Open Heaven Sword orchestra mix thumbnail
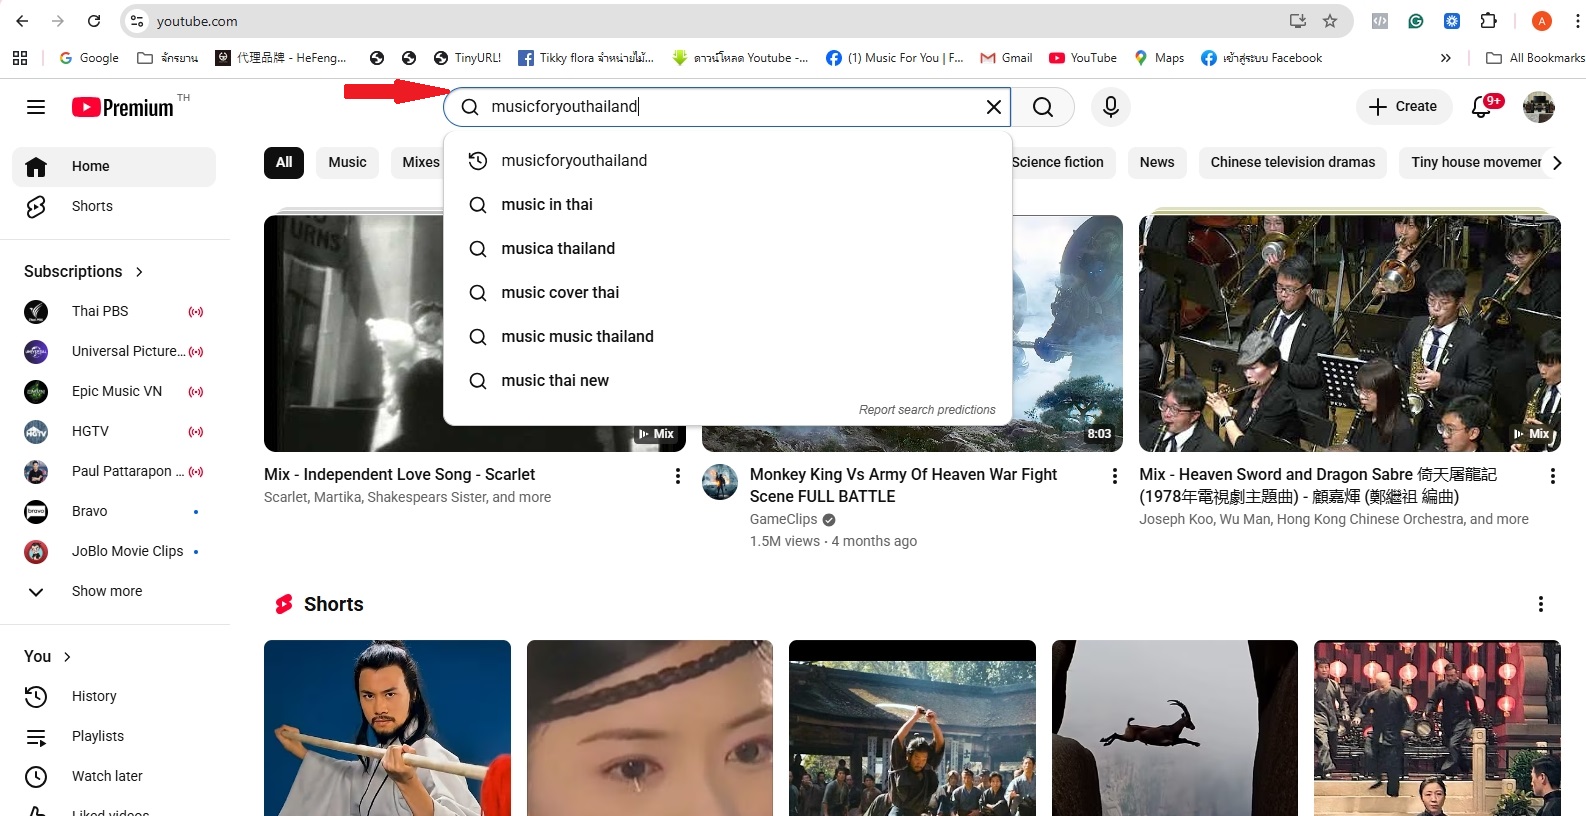The height and width of the screenshot is (816, 1586). point(1349,333)
